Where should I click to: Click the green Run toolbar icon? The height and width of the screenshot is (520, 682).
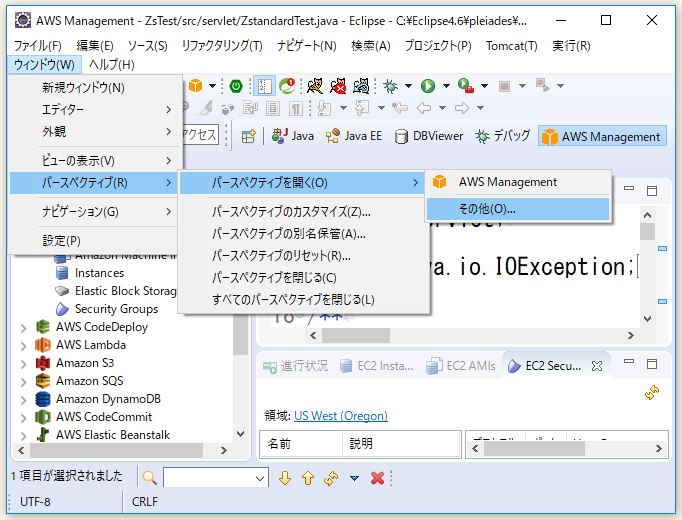pos(428,86)
